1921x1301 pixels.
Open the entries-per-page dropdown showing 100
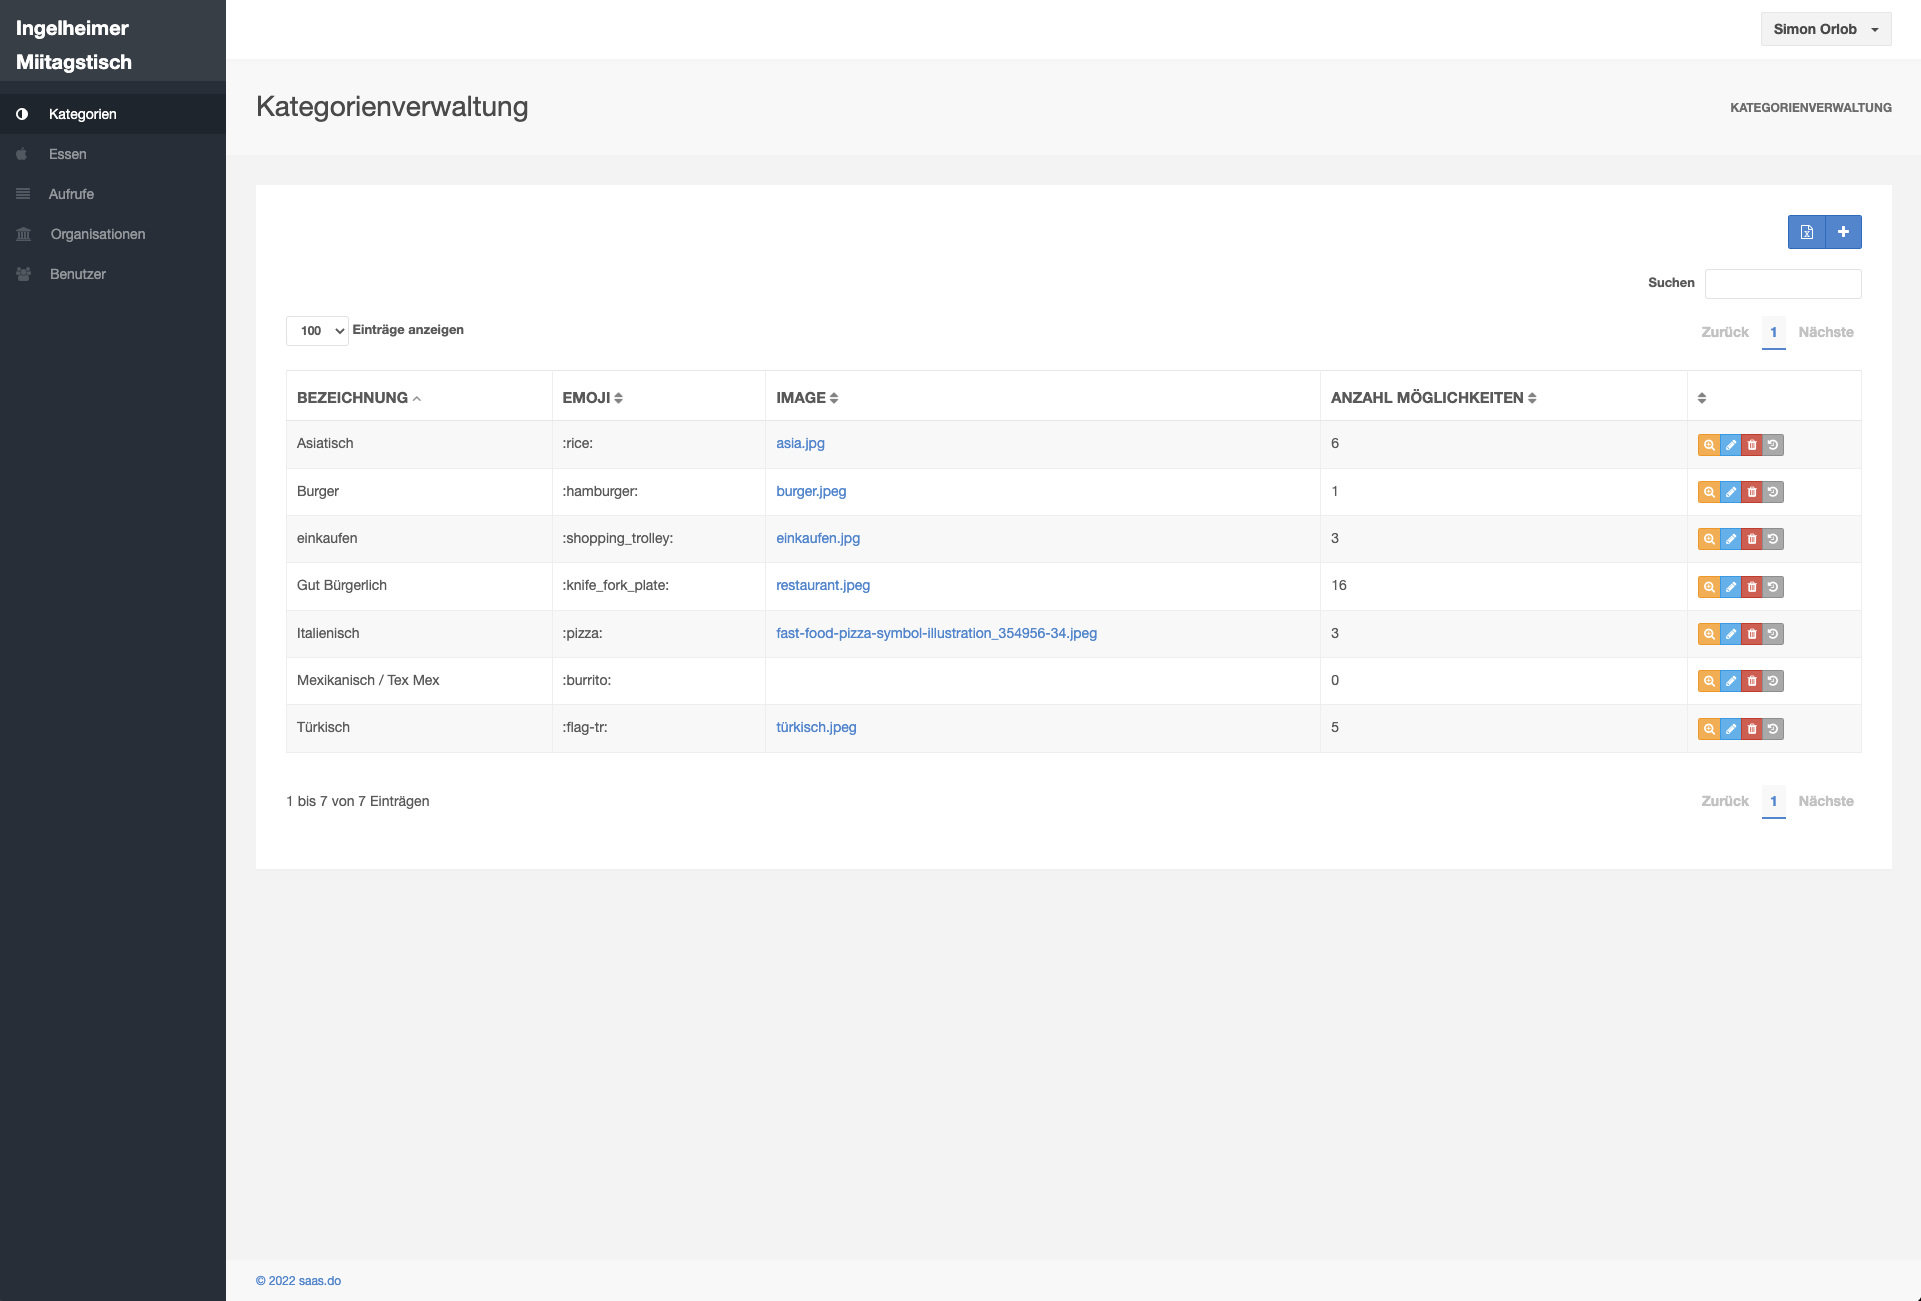317,331
